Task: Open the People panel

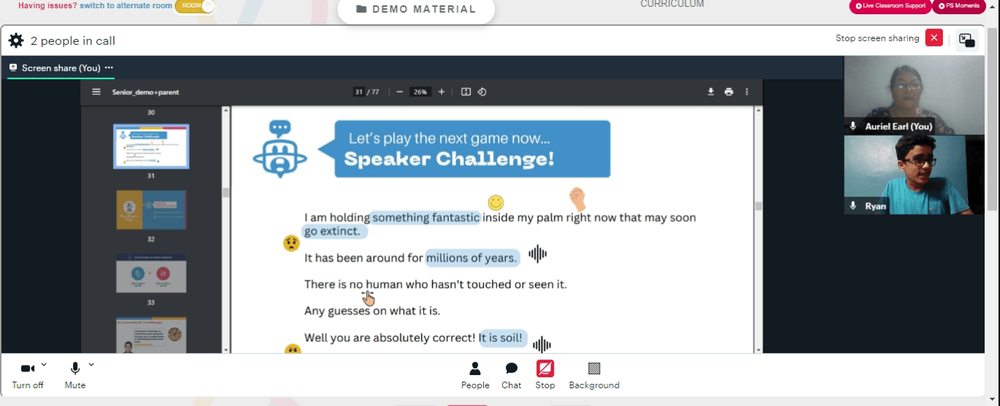Action: 475,375
